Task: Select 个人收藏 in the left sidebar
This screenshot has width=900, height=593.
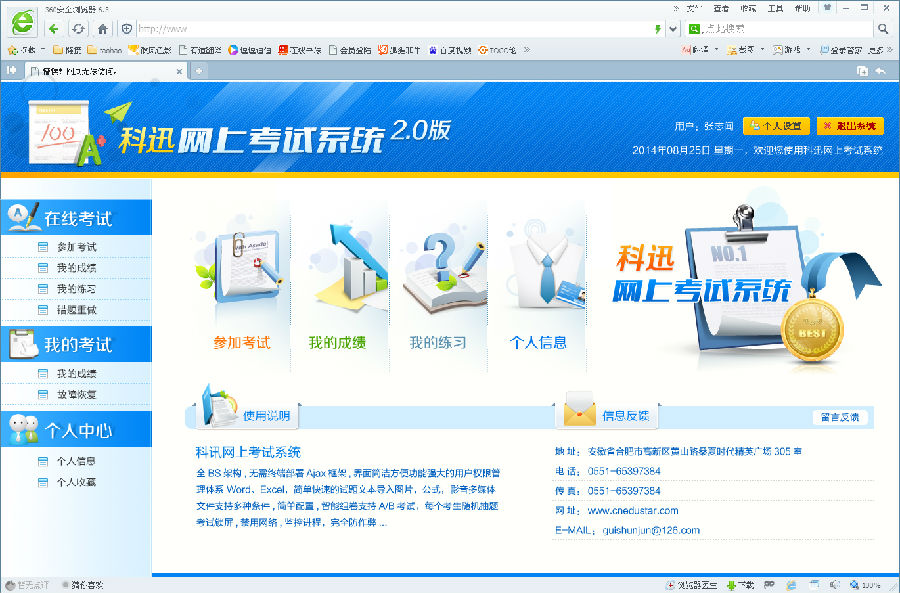Action: [x=76, y=482]
